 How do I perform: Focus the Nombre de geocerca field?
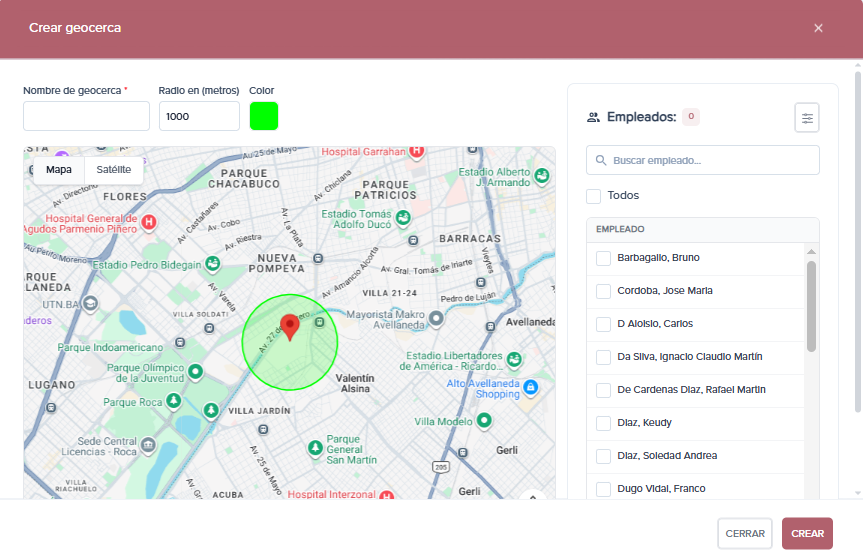coord(86,116)
